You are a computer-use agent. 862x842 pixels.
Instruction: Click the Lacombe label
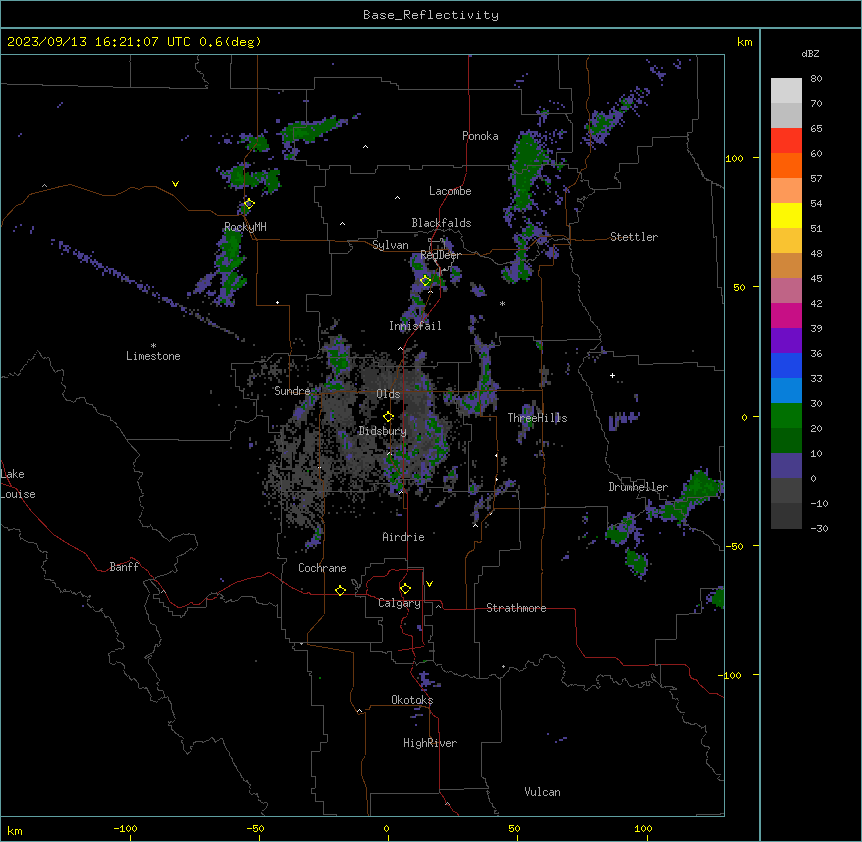(450, 191)
